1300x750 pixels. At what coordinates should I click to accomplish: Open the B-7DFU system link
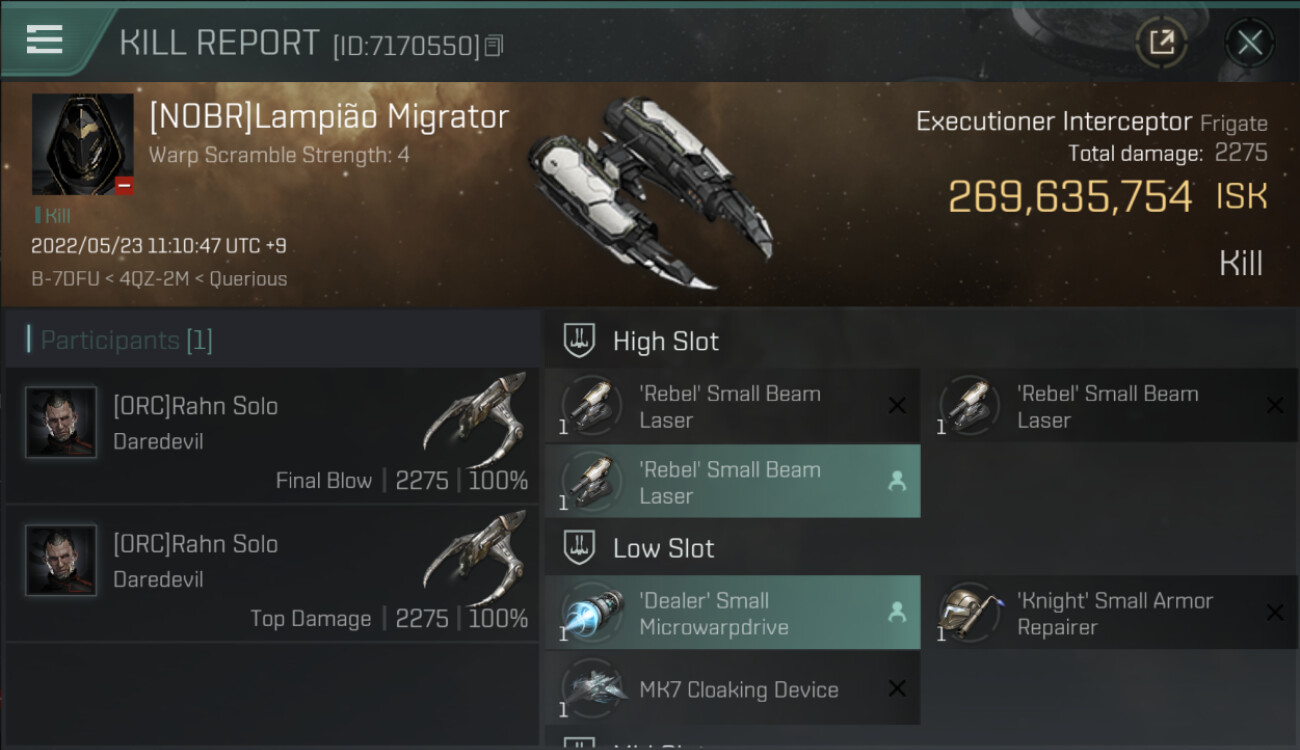tap(65, 279)
